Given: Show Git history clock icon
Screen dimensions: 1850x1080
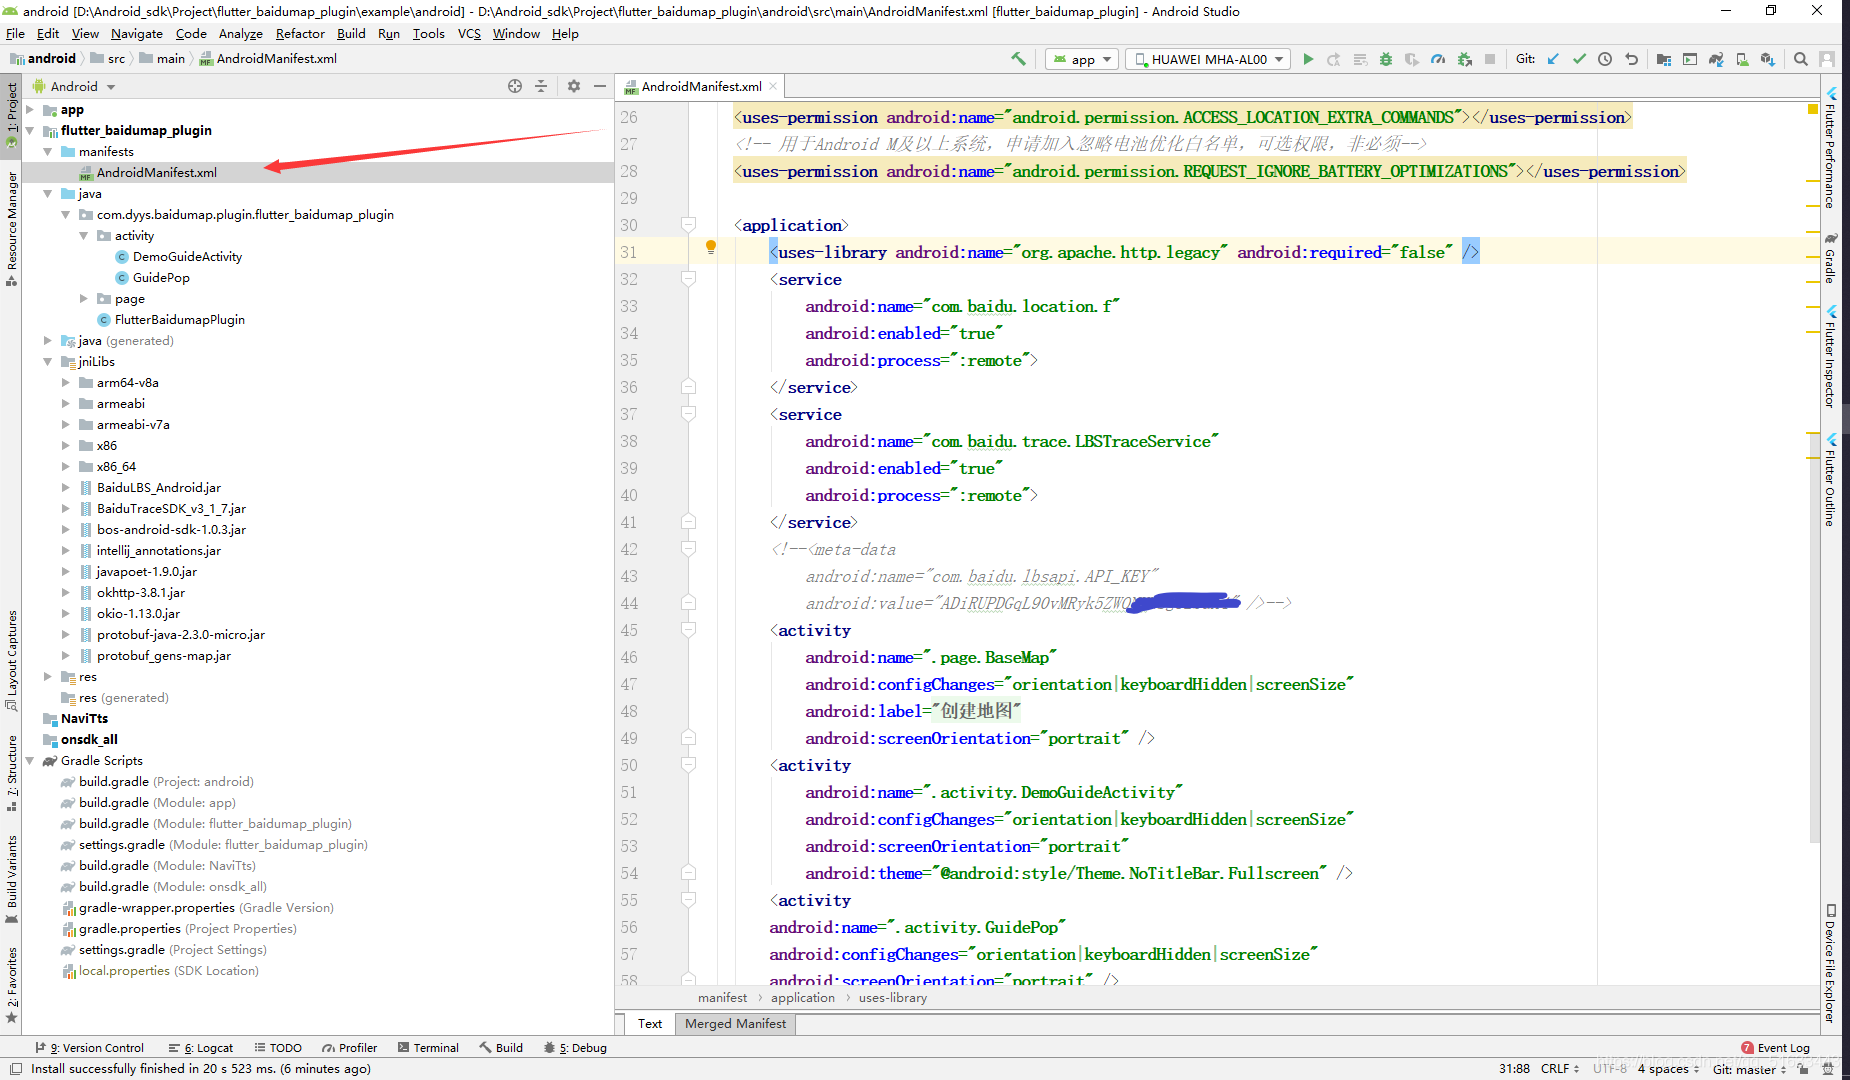Looking at the screenshot, I should pos(1605,59).
